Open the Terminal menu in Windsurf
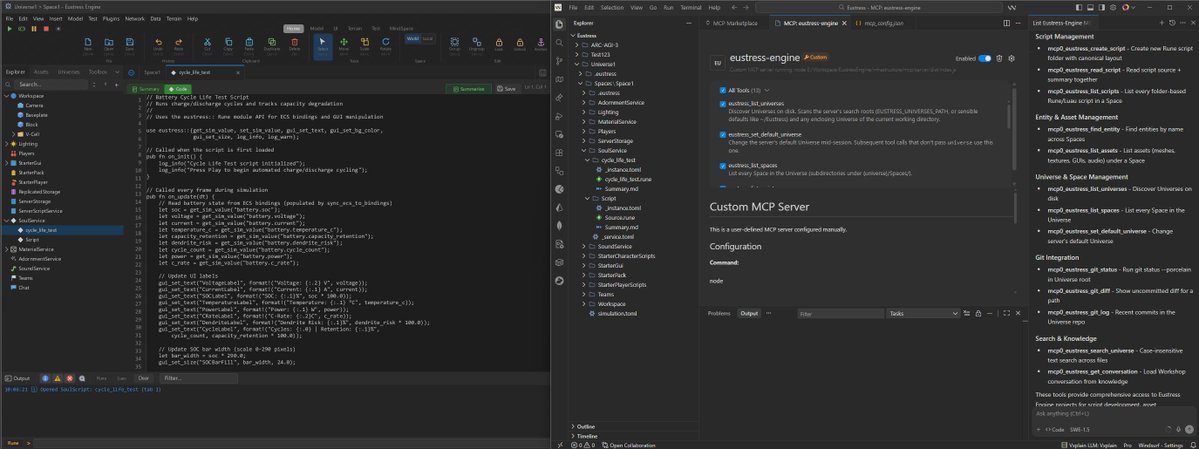The image size is (1199, 449). [x=690, y=8]
